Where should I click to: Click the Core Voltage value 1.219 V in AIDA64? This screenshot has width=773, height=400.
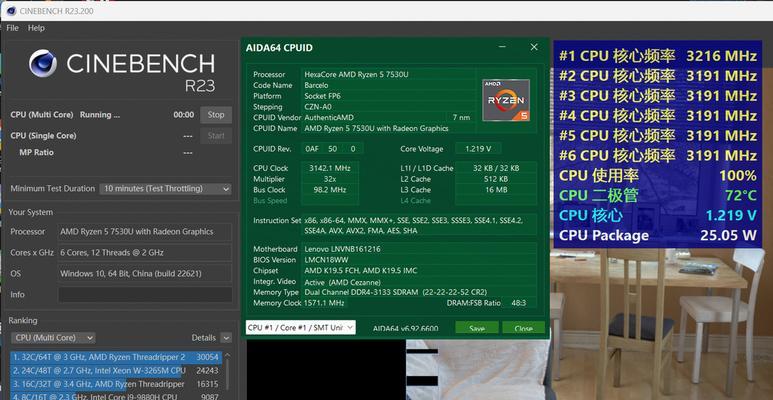coord(478,149)
